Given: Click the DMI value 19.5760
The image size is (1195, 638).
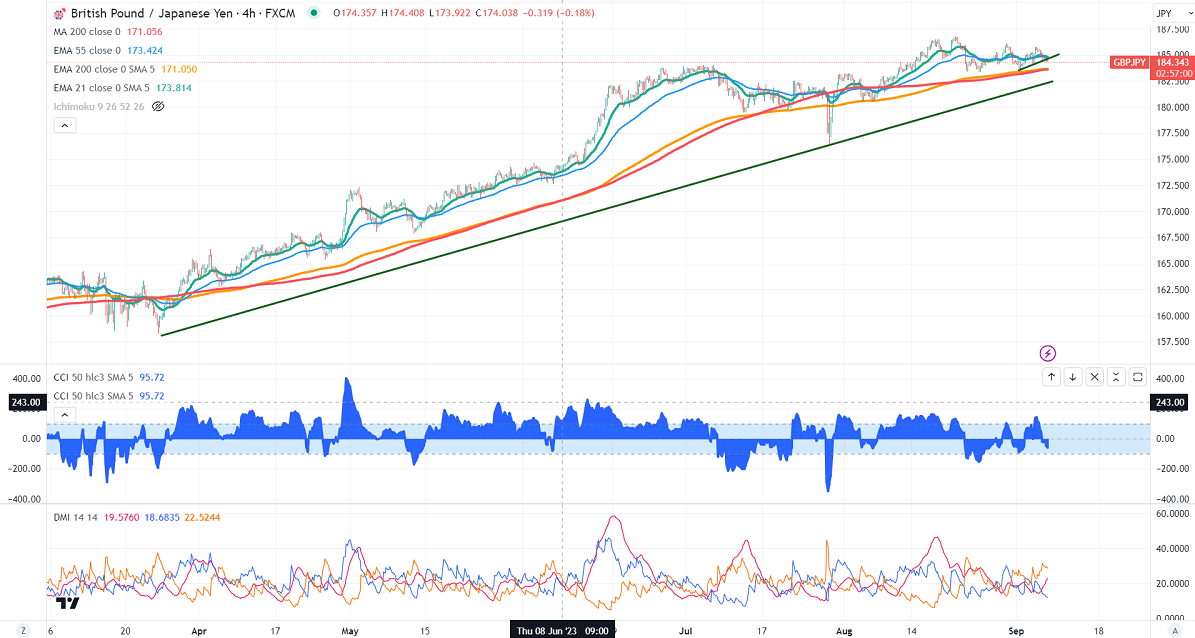Looking at the screenshot, I should click(122, 518).
